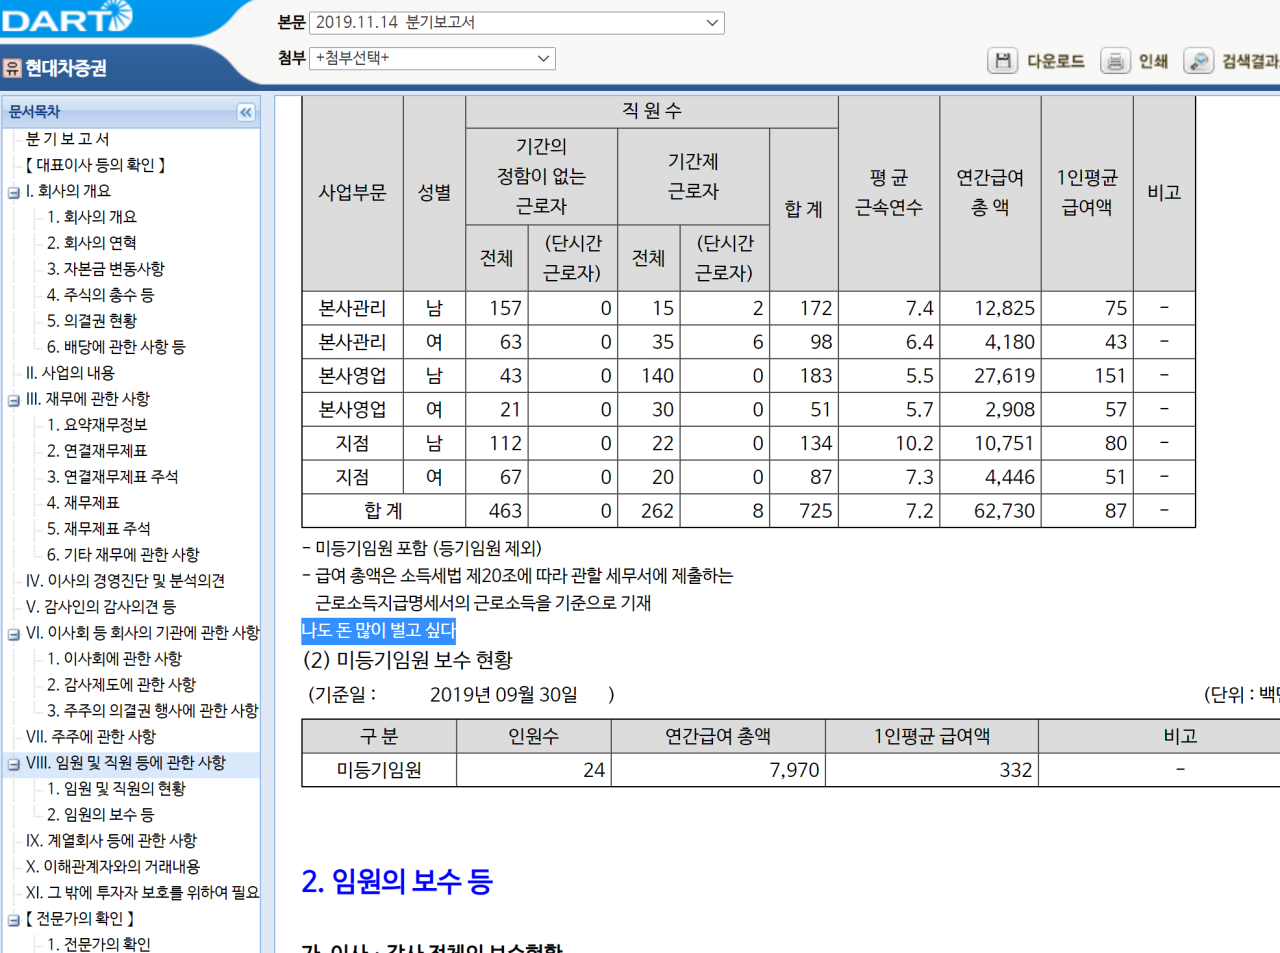Open 1. 이사회에 관한 사항
Screen dimensions: 1280x953
(x=115, y=659)
